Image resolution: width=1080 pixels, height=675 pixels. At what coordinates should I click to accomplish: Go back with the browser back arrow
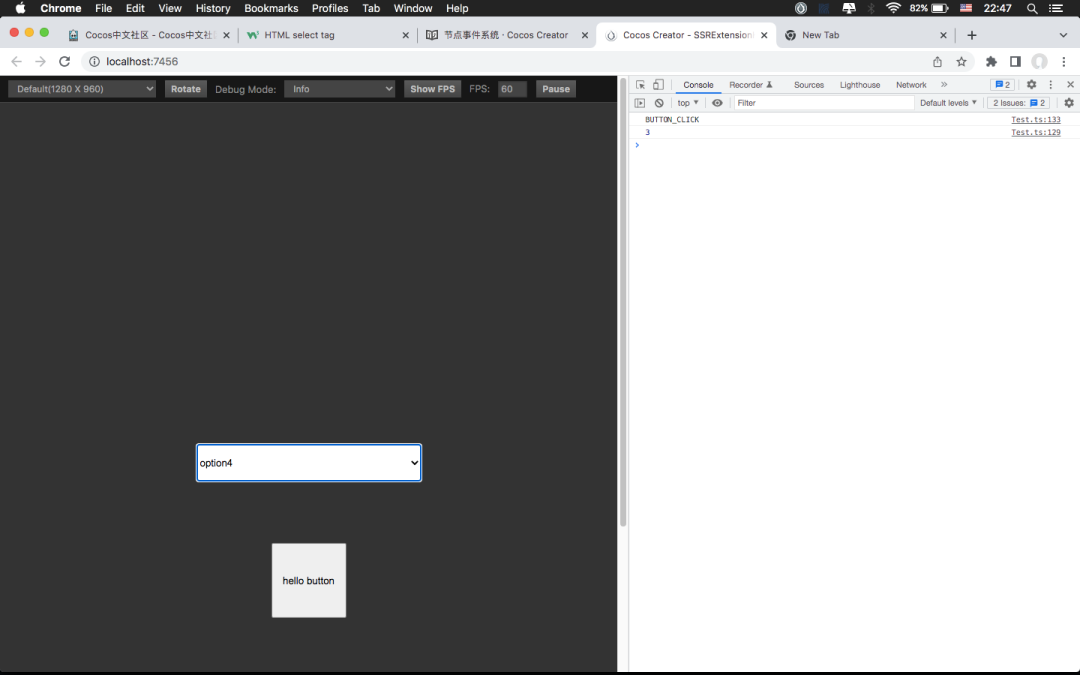[17, 61]
